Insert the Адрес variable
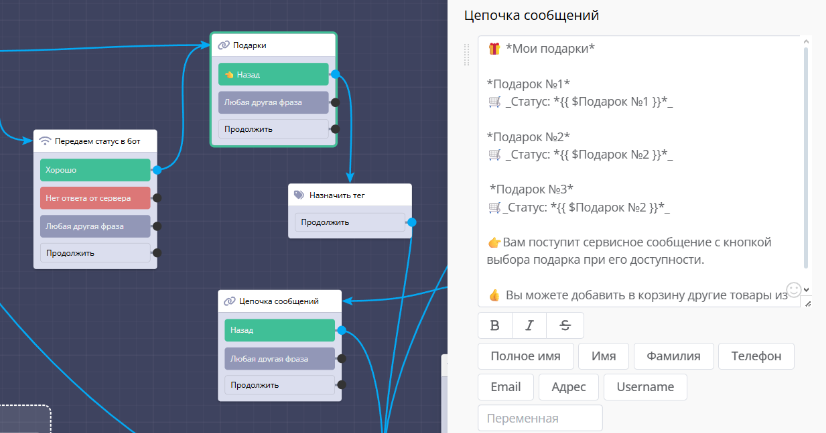The height and width of the screenshot is (433, 826). pyautogui.click(x=568, y=387)
